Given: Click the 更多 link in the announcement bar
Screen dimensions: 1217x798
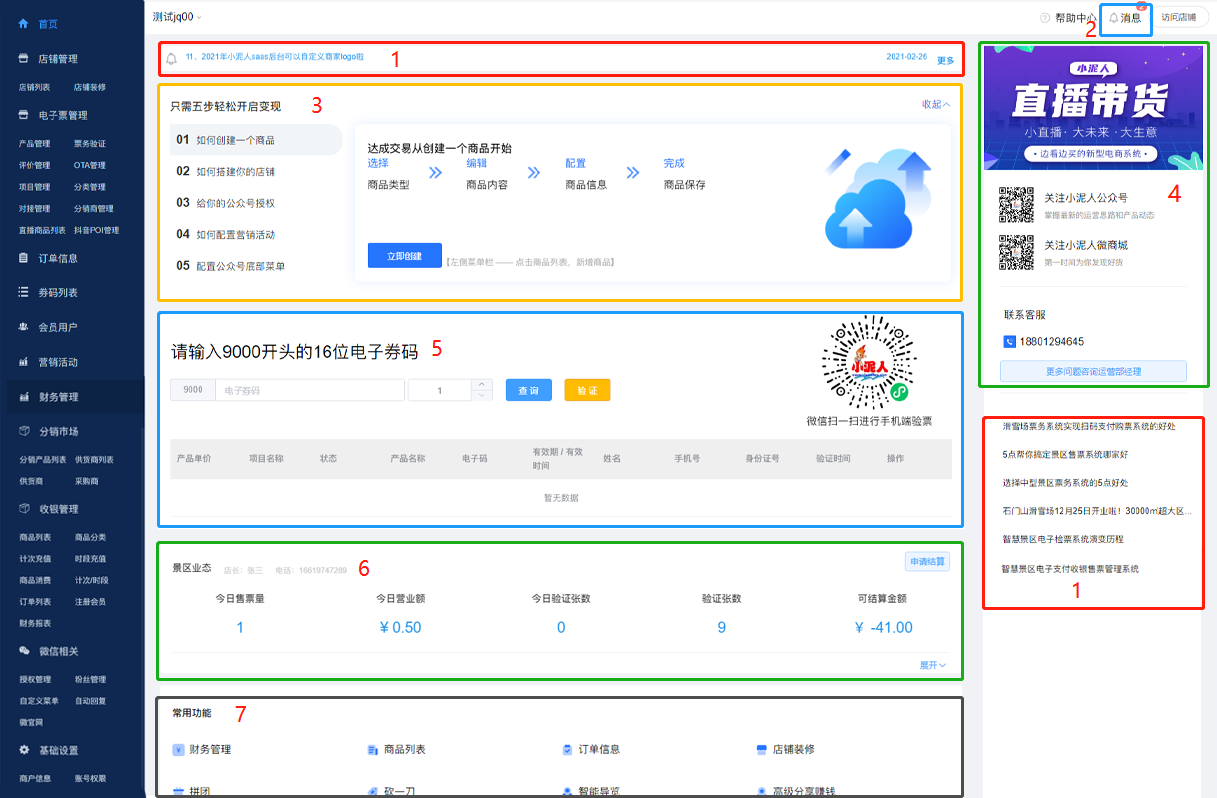Looking at the screenshot, I should point(945,60).
